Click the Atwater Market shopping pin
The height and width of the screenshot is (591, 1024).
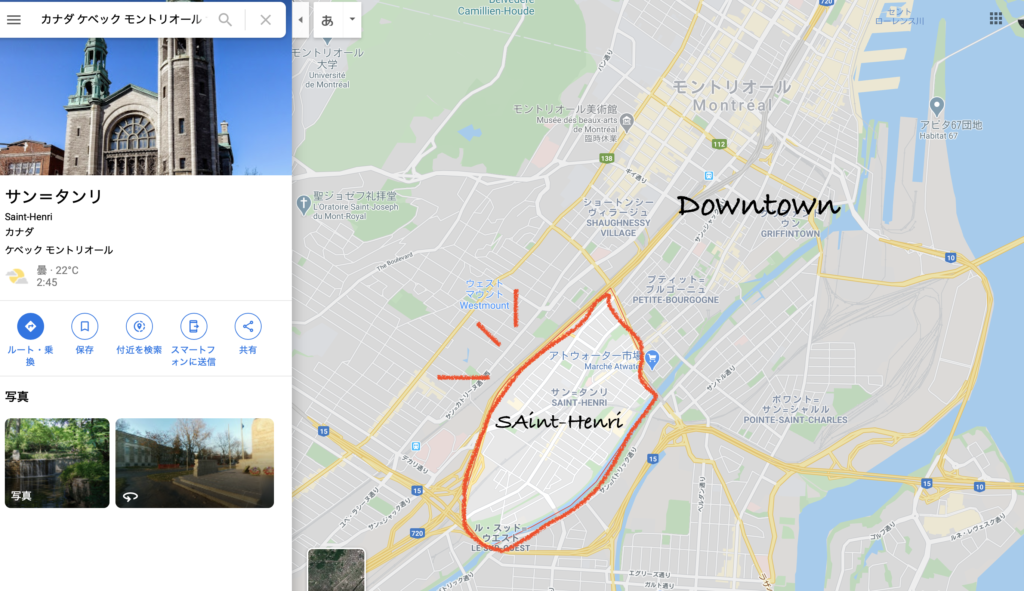[651, 358]
